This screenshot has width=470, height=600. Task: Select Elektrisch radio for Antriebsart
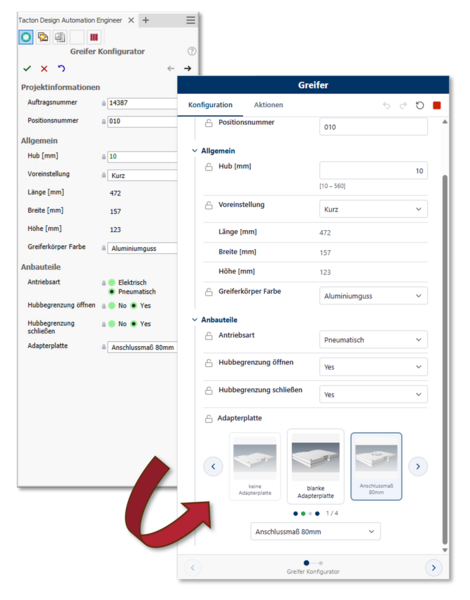(x=112, y=282)
